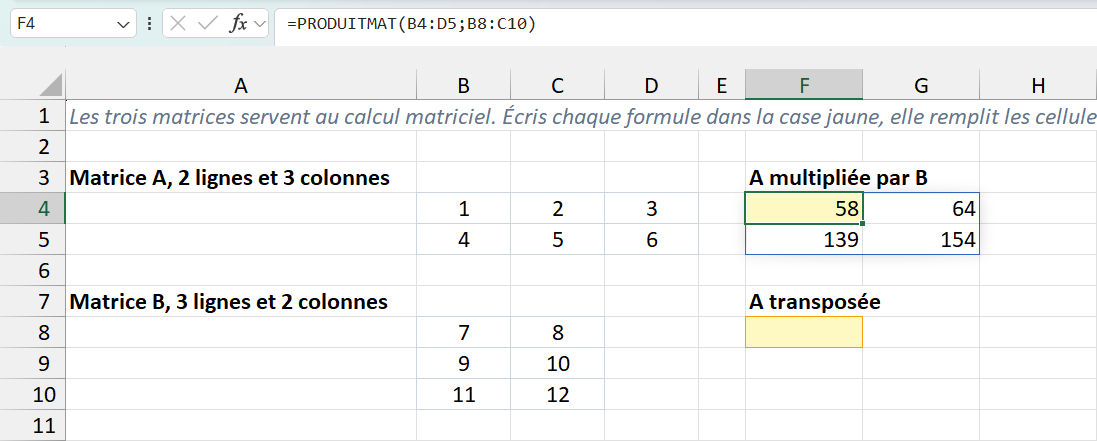Select cell B10 containing 11
Viewport: 1097px width, 441px height.
click(463, 394)
